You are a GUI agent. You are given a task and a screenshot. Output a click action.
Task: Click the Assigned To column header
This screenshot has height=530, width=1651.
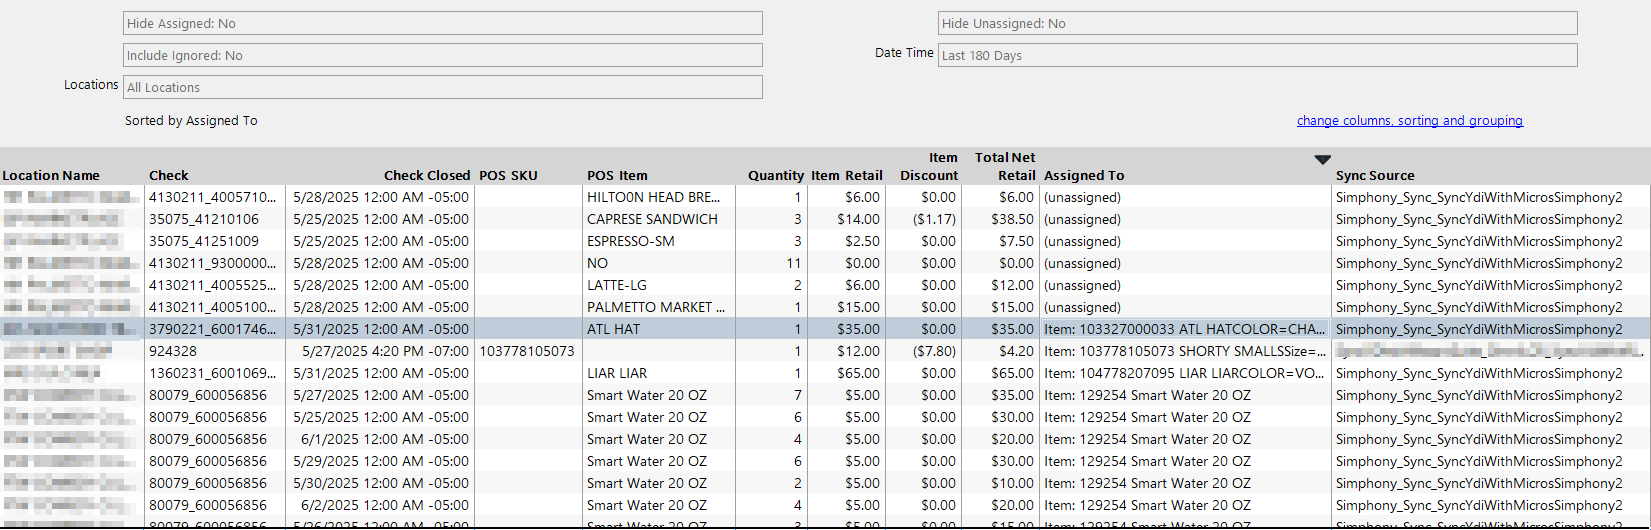(1084, 176)
